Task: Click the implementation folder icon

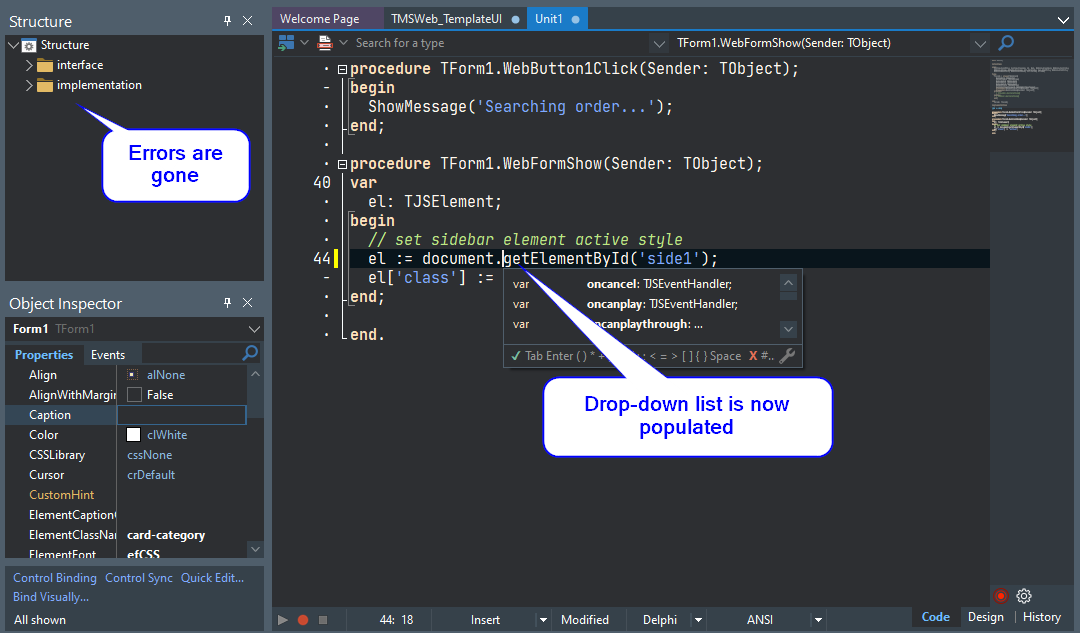Action: click(x=45, y=85)
